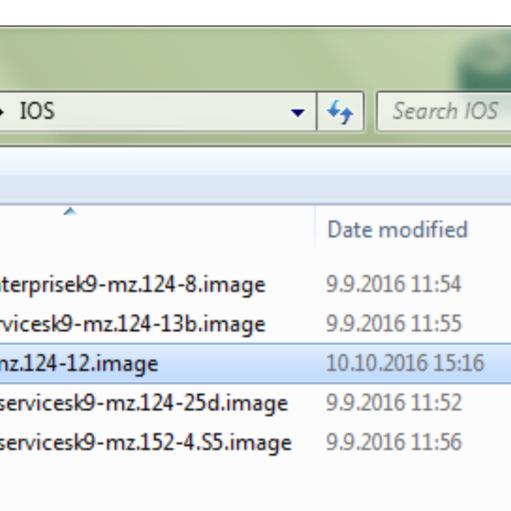
Task: Toggle name sort order via up arrow
Action: pyautogui.click(x=70, y=211)
